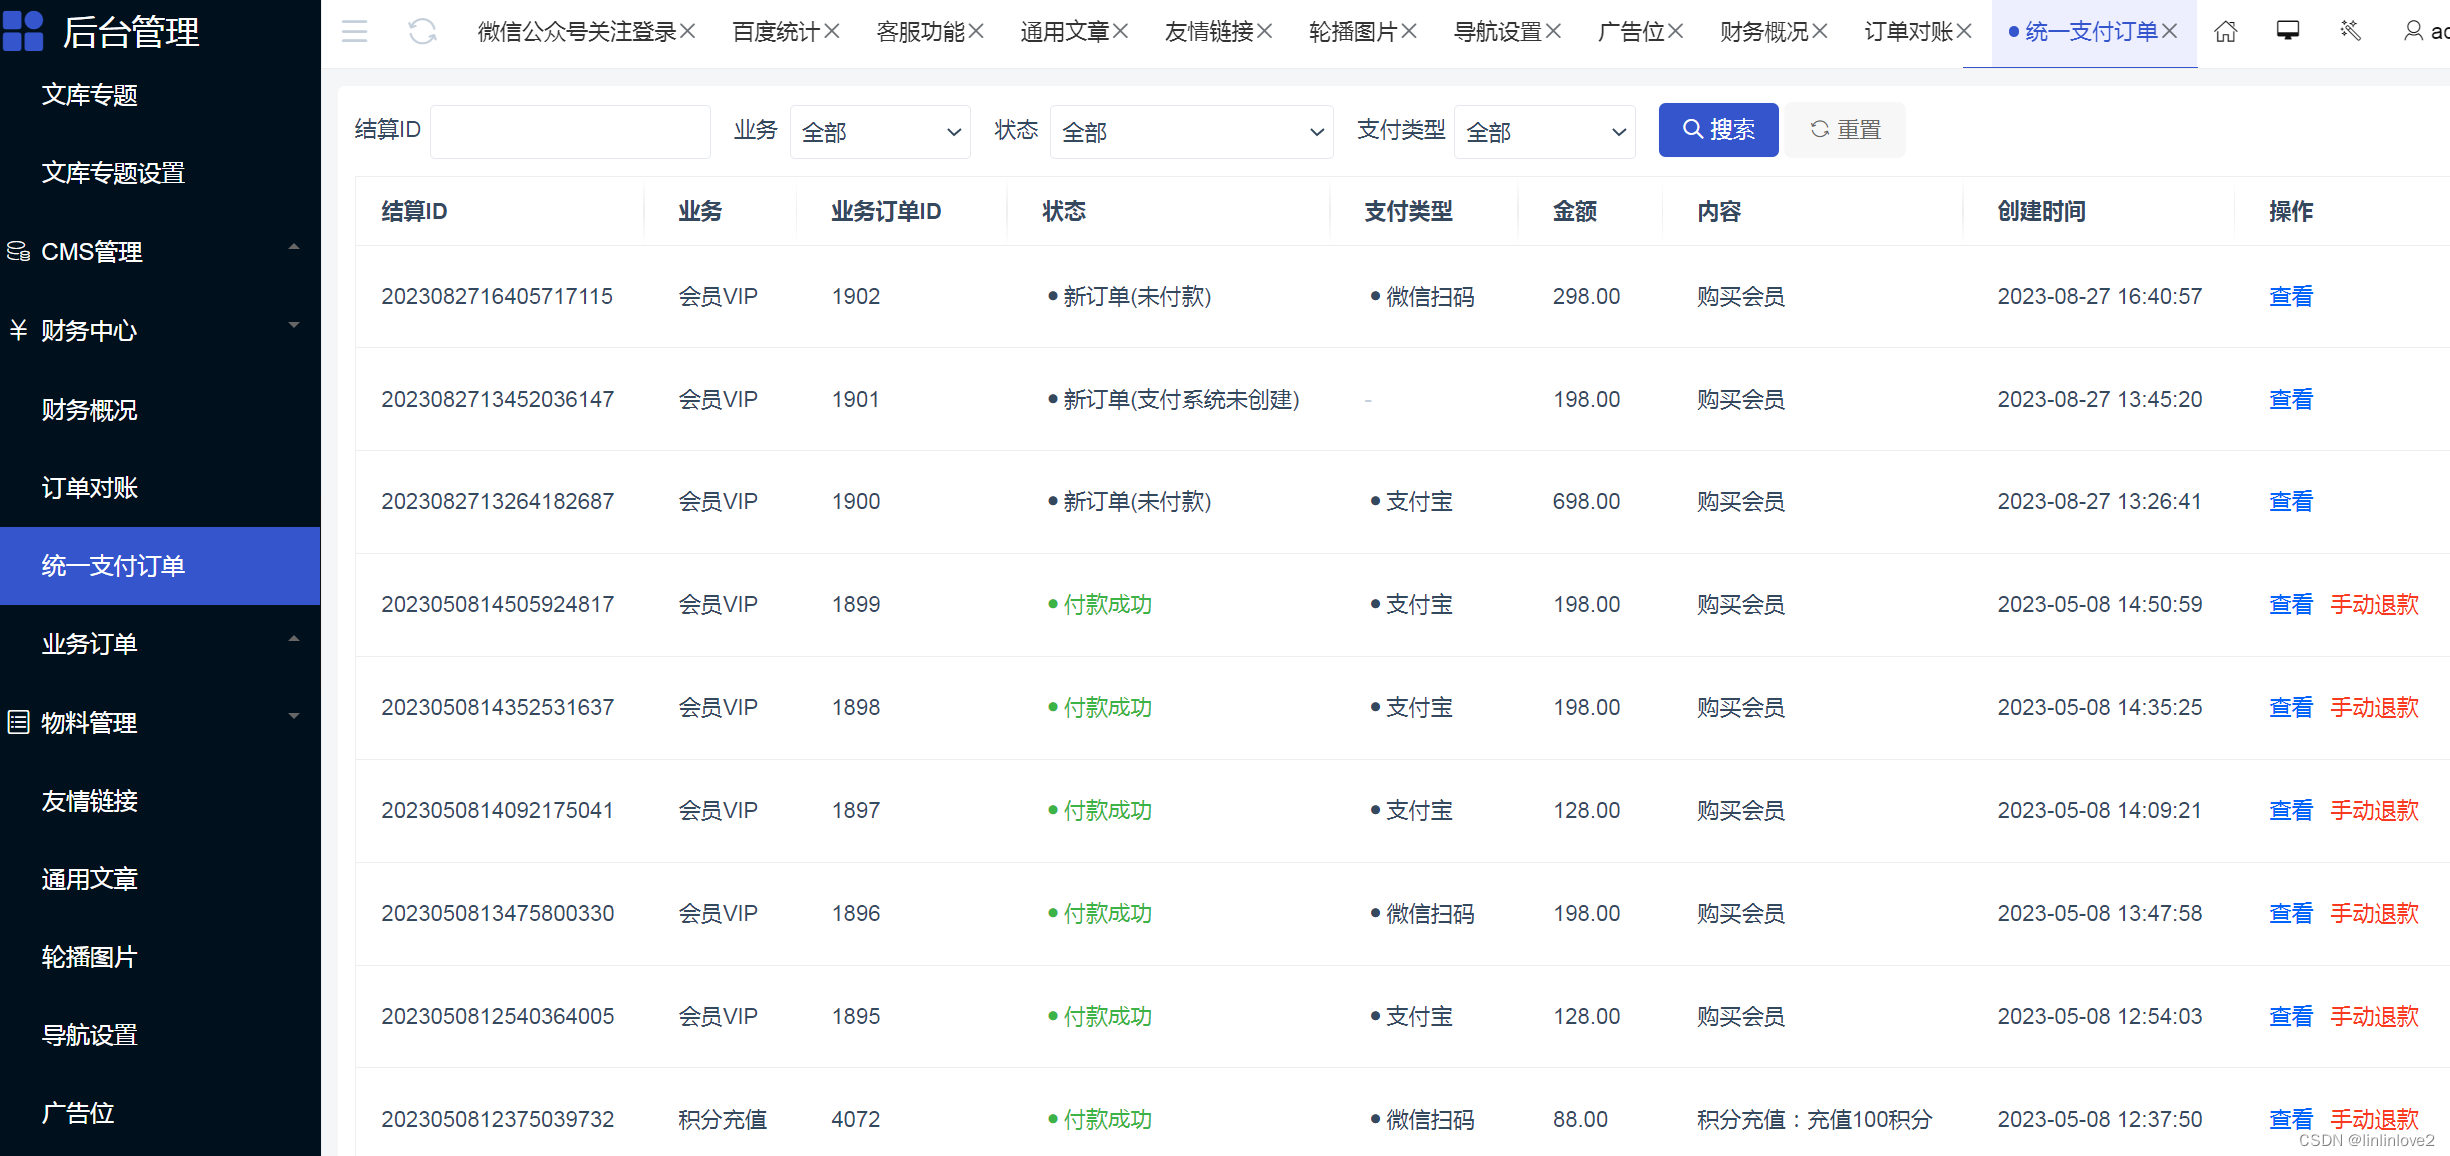
Task: Close the 通用文章 tab
Action: (x=1120, y=32)
